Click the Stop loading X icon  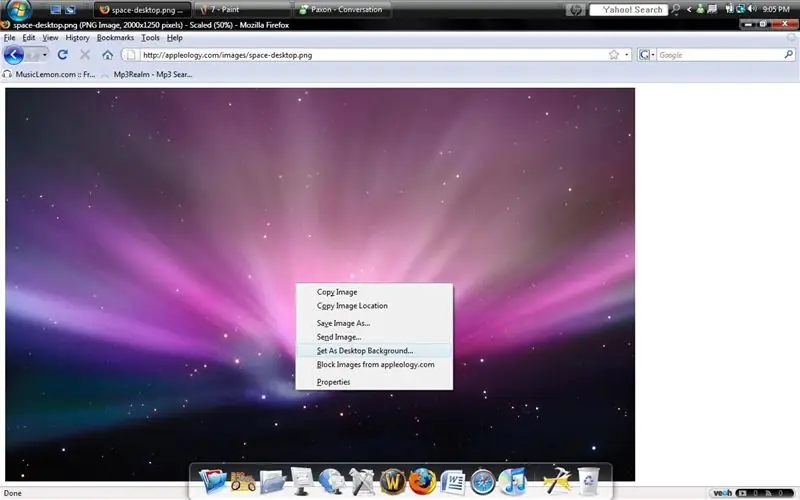[x=85, y=55]
